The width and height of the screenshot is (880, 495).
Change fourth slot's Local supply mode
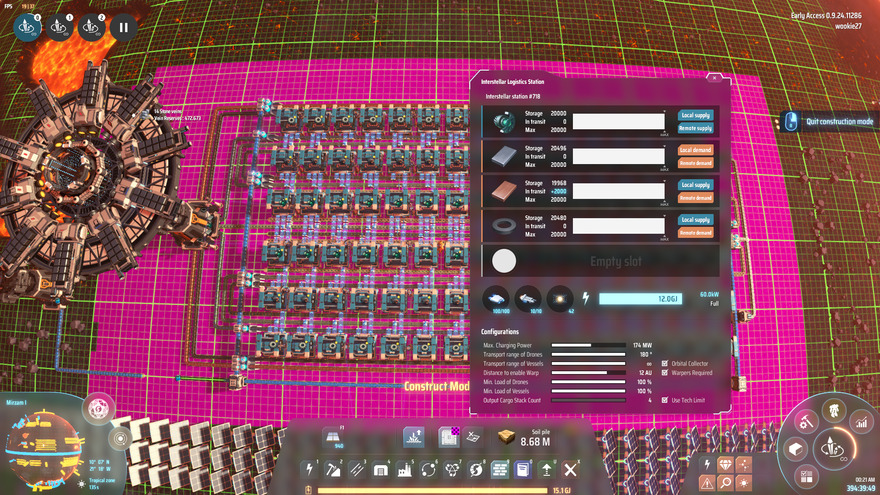[696, 222]
